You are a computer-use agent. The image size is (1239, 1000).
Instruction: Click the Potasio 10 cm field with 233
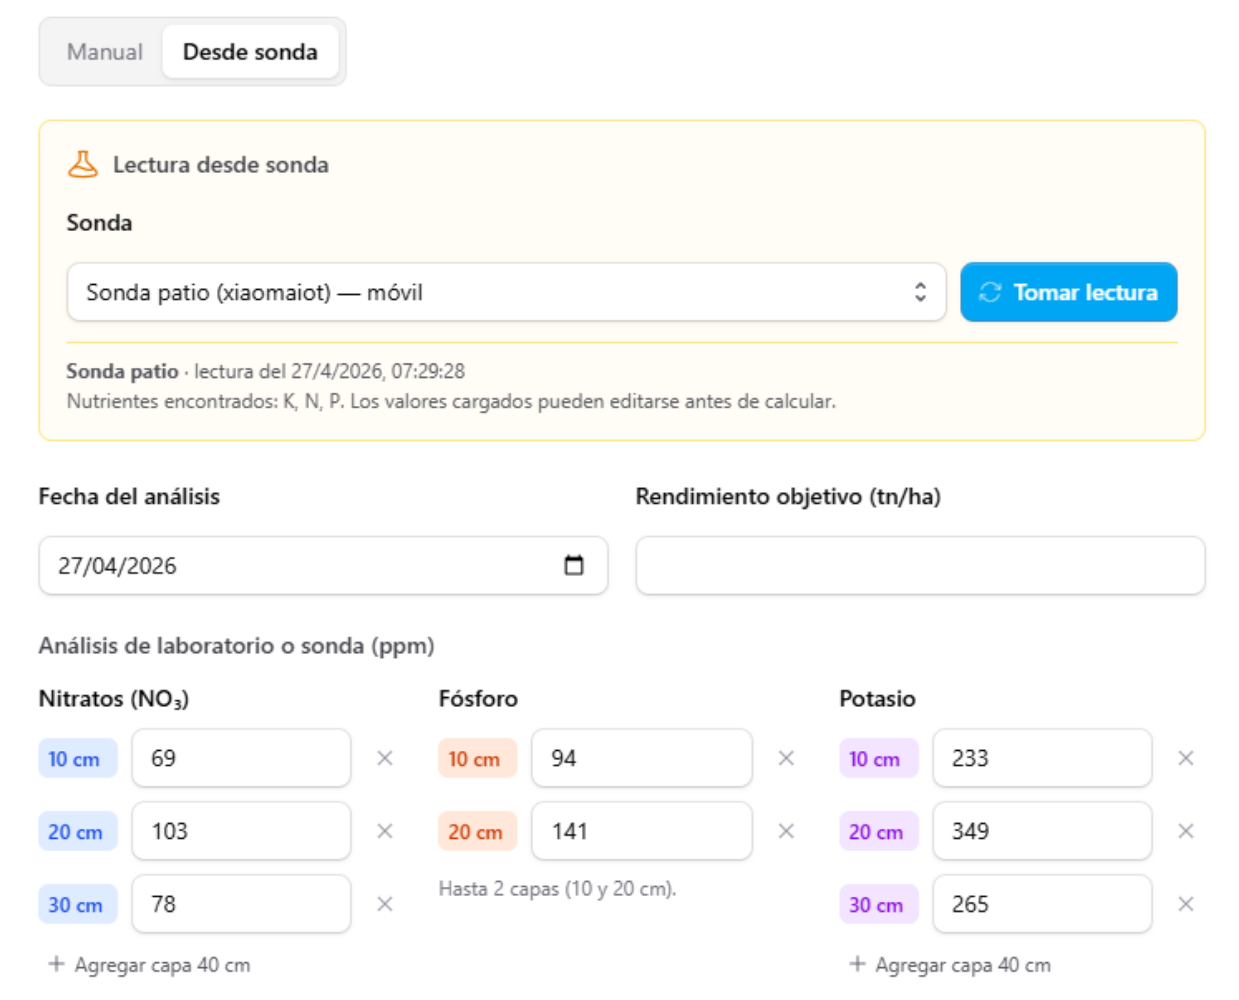coord(1042,758)
